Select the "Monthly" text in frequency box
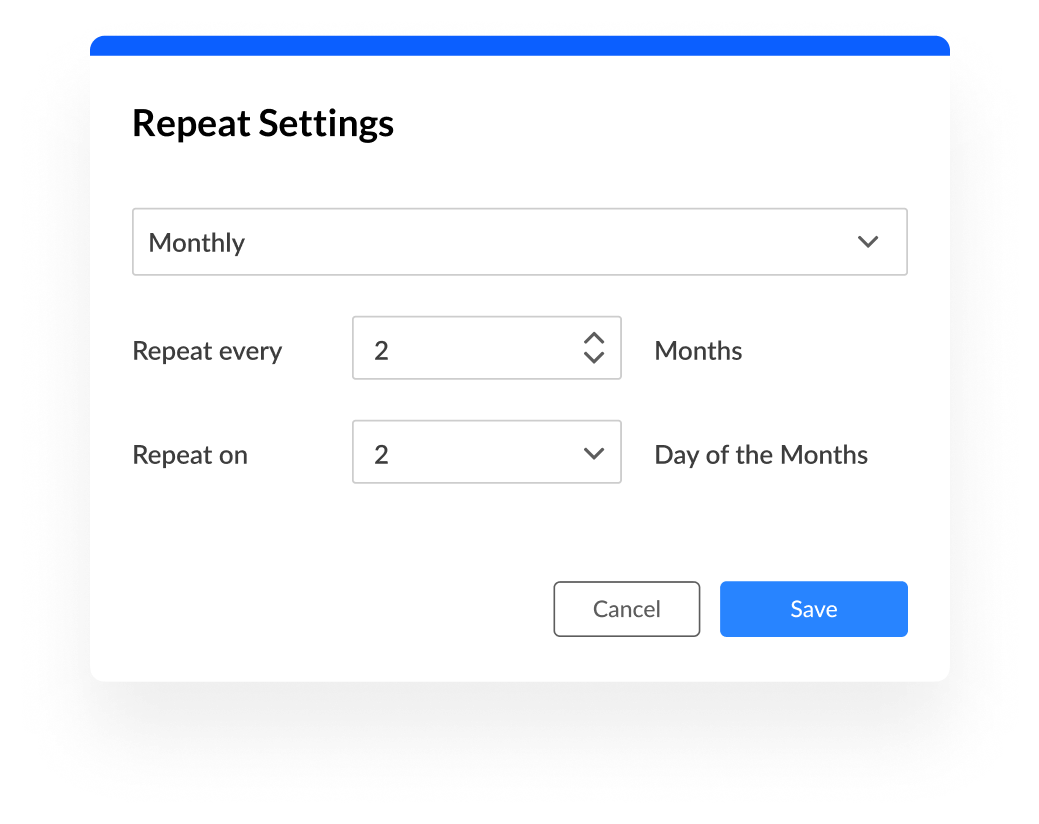Viewport: 1039px width, 824px height. 197,243
